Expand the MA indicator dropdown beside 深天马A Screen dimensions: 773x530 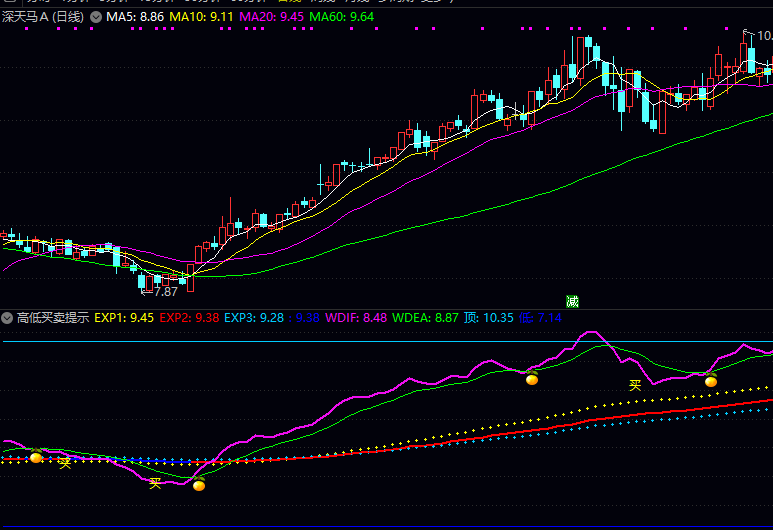coord(96,17)
